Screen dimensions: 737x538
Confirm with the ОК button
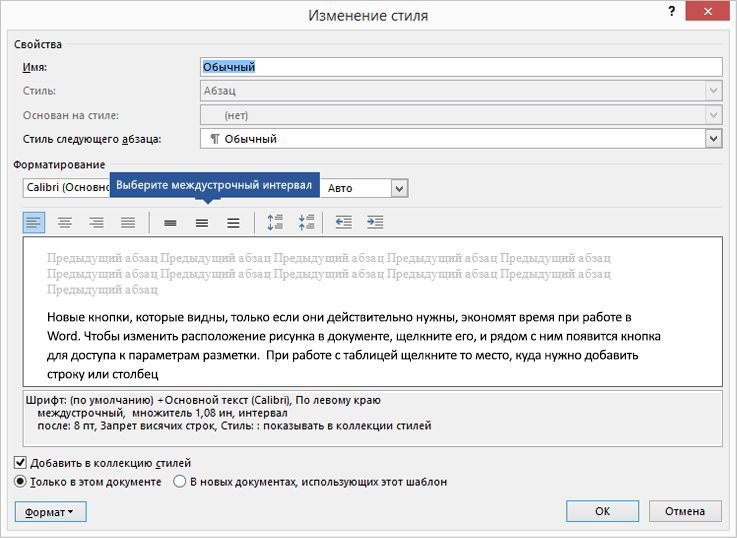pyautogui.click(x=603, y=511)
